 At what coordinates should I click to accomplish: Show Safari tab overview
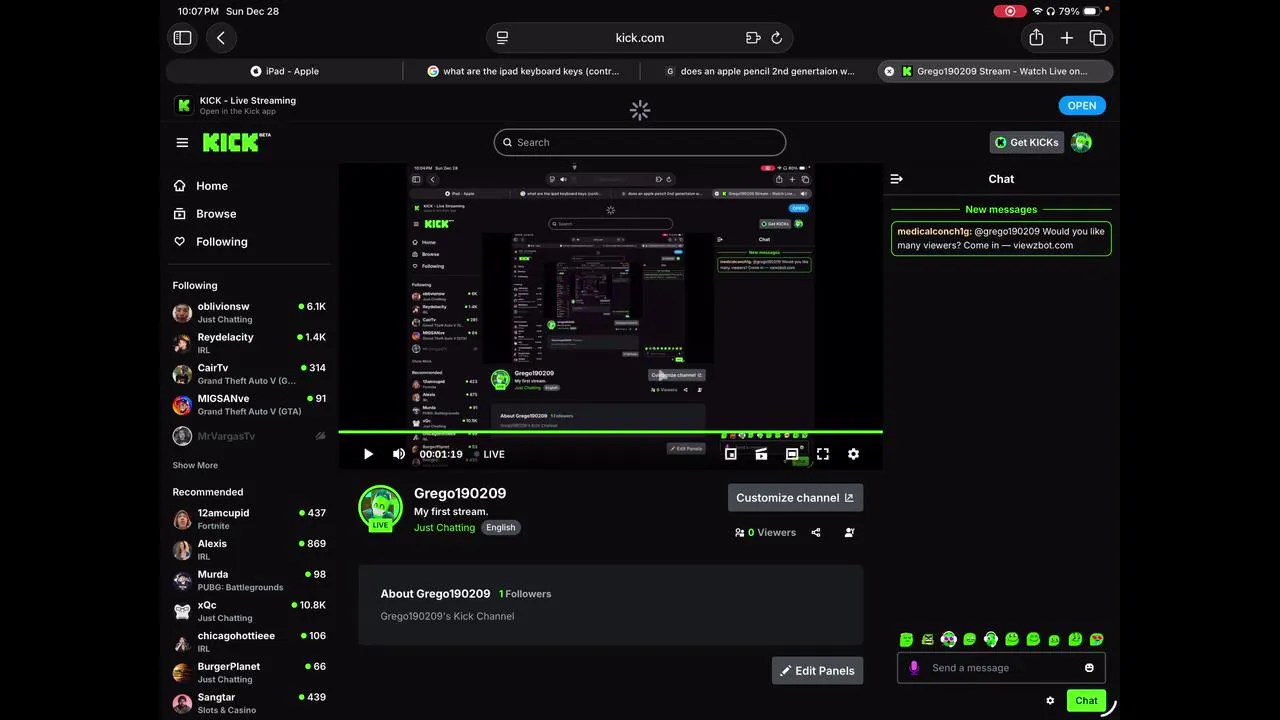[1097, 38]
